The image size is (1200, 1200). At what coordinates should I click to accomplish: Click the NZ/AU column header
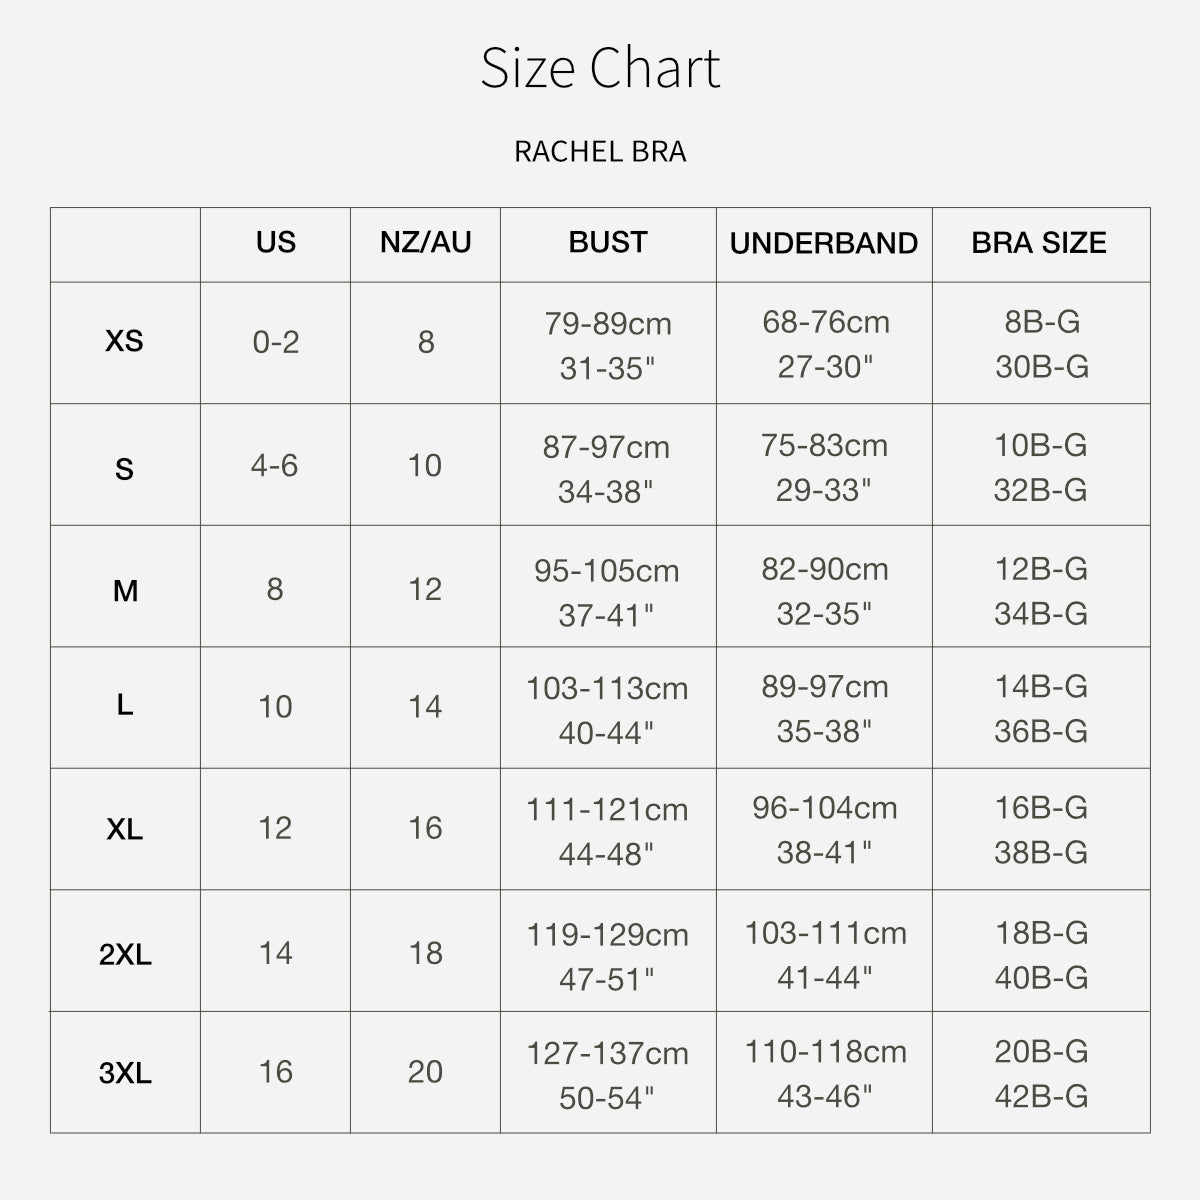[426, 243]
